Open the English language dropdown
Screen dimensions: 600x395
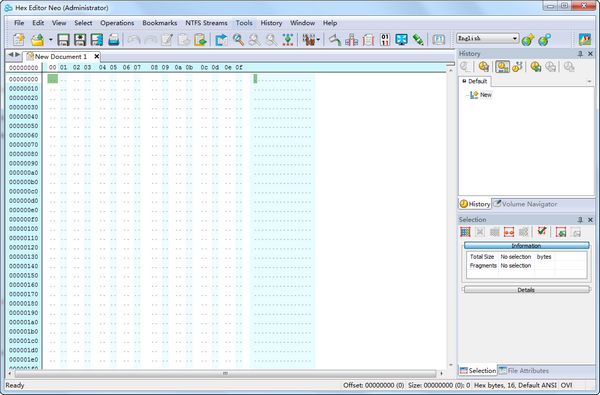[488, 38]
